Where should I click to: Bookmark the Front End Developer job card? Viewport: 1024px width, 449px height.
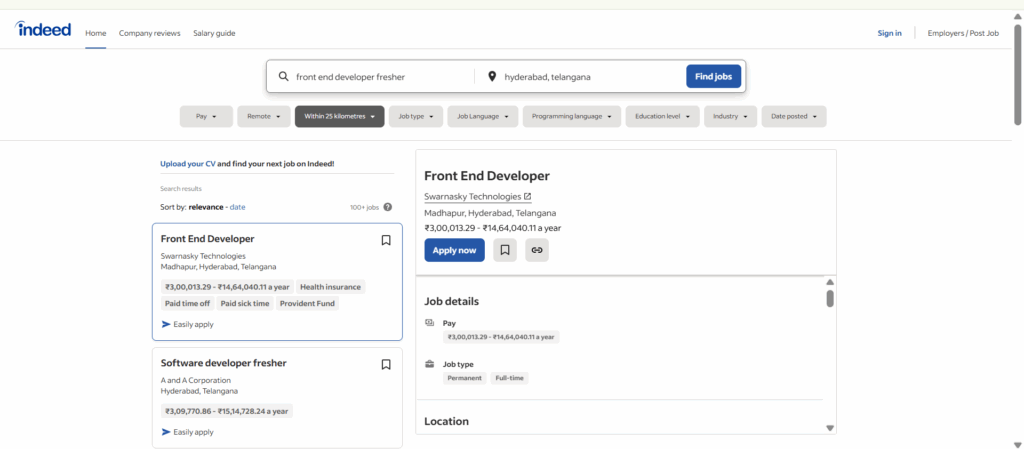tap(386, 240)
